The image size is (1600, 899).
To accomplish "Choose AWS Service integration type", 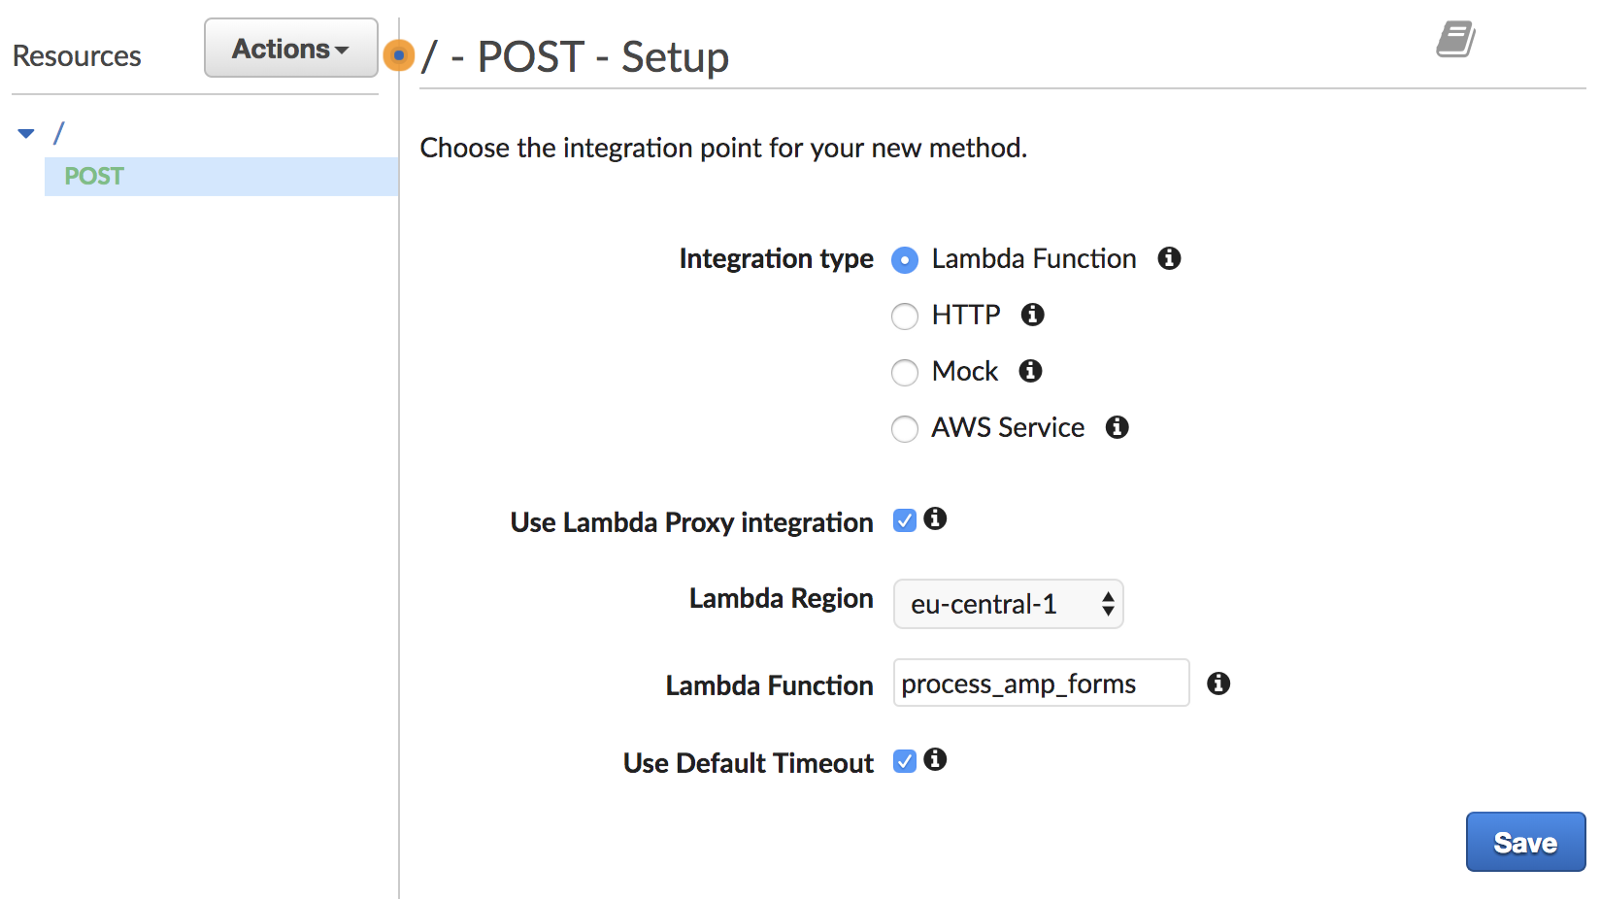I will coord(905,429).
